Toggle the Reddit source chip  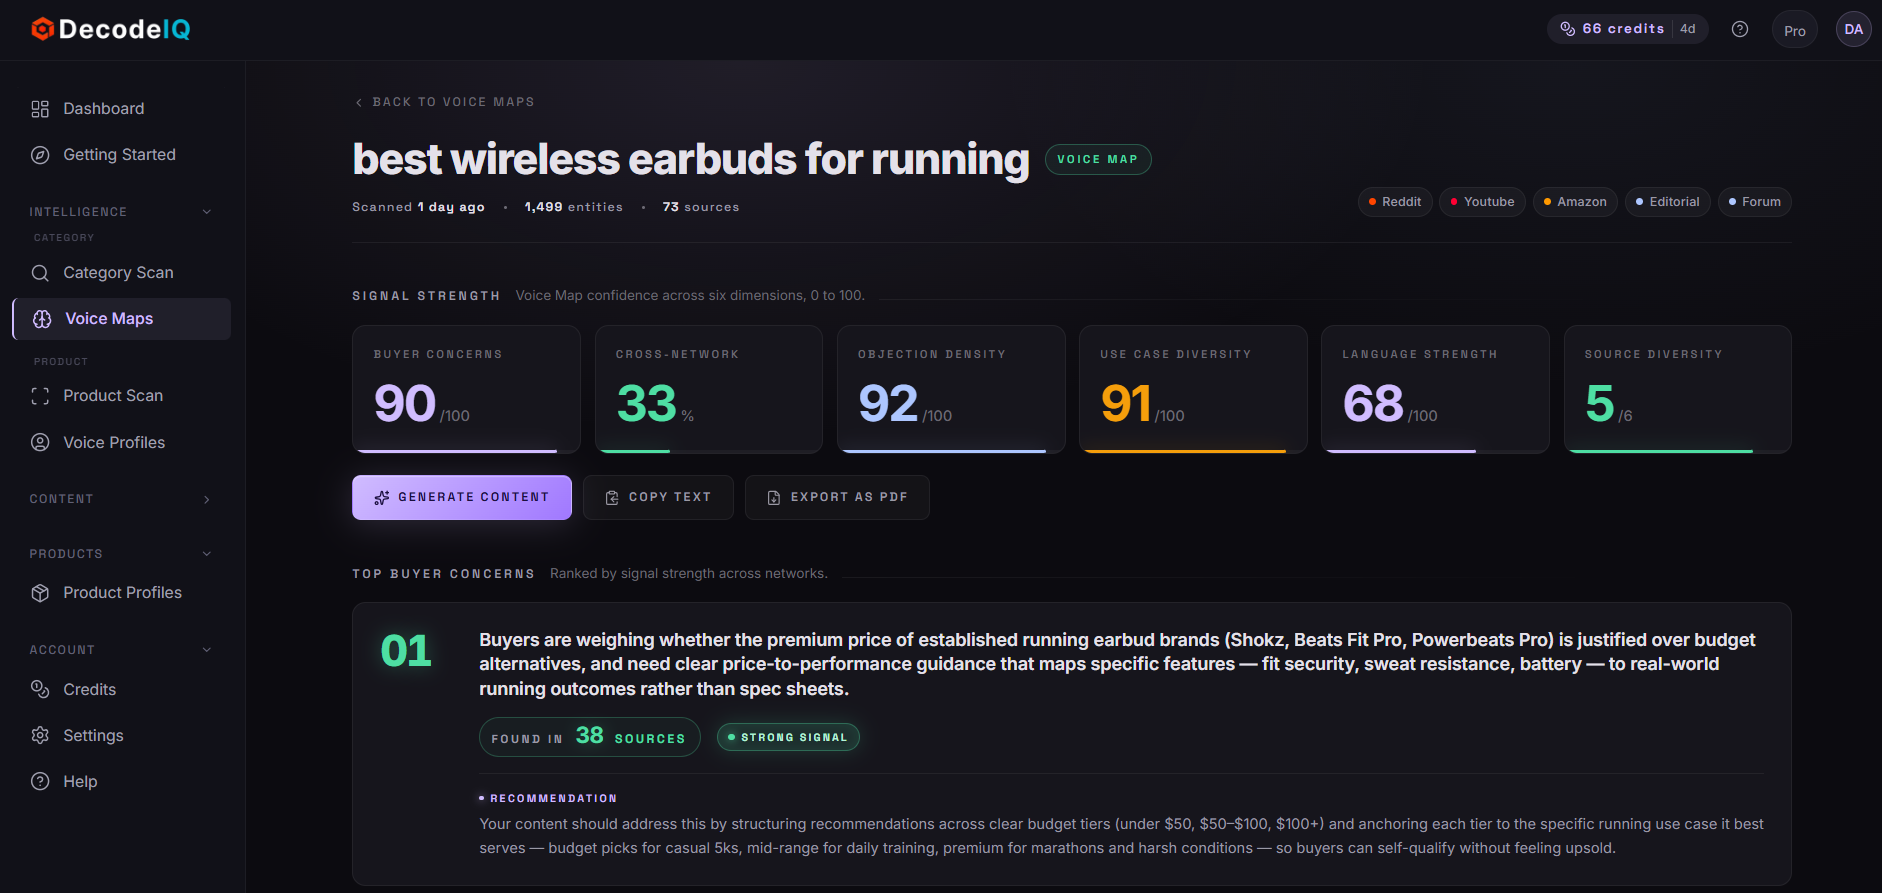[x=1395, y=202]
